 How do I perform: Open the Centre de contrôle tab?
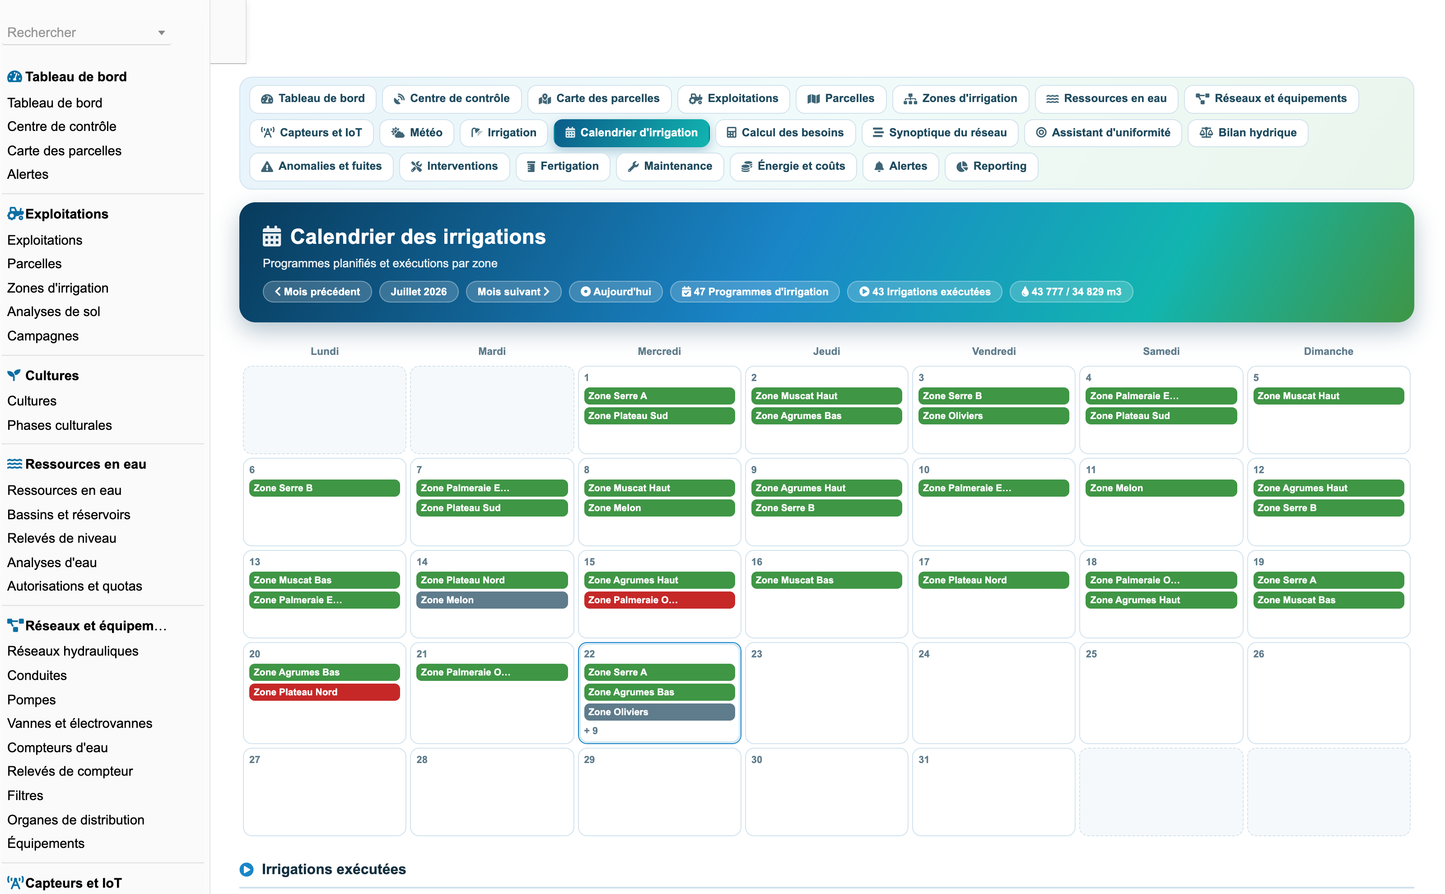pyautogui.click(x=451, y=99)
